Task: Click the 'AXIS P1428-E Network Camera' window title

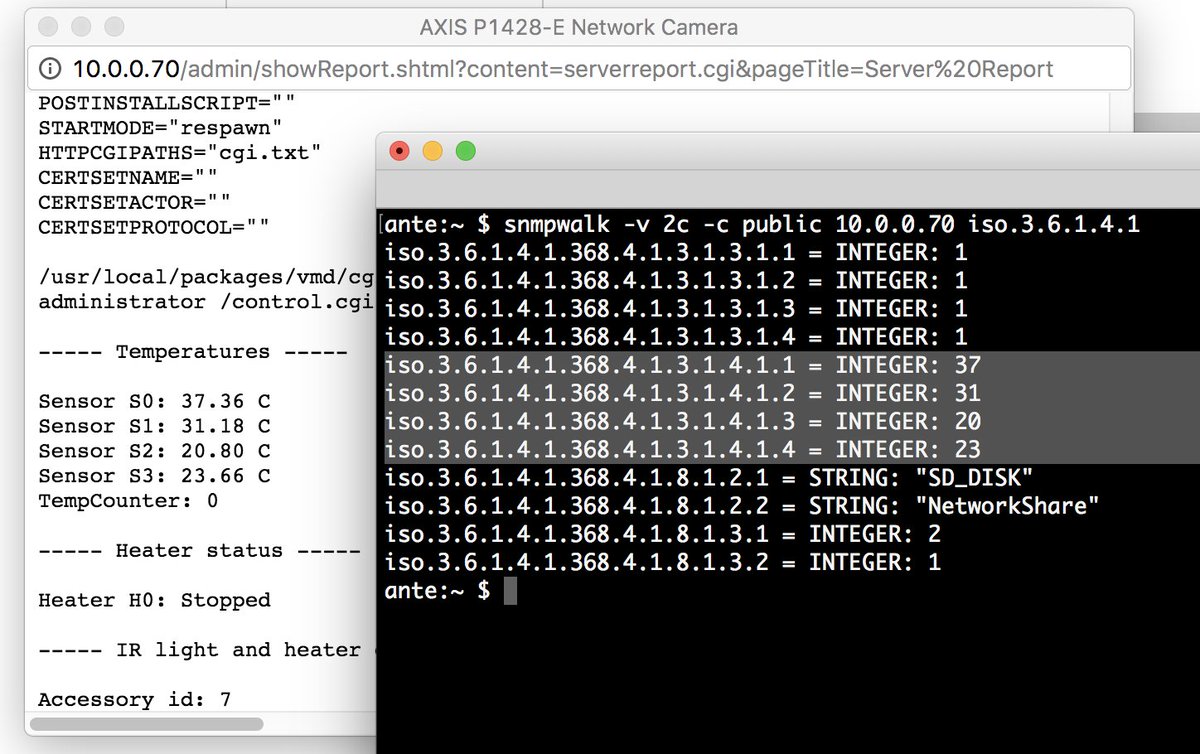Action: (578, 27)
